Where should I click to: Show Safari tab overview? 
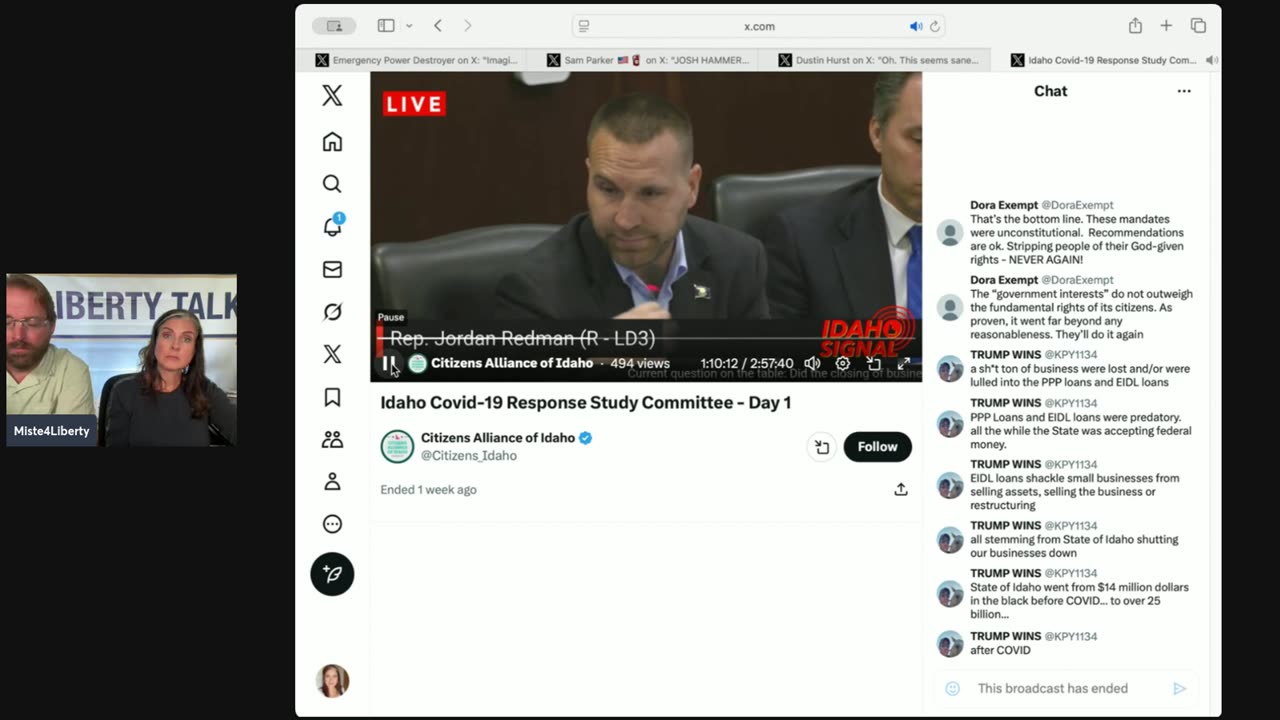[x=1198, y=26]
